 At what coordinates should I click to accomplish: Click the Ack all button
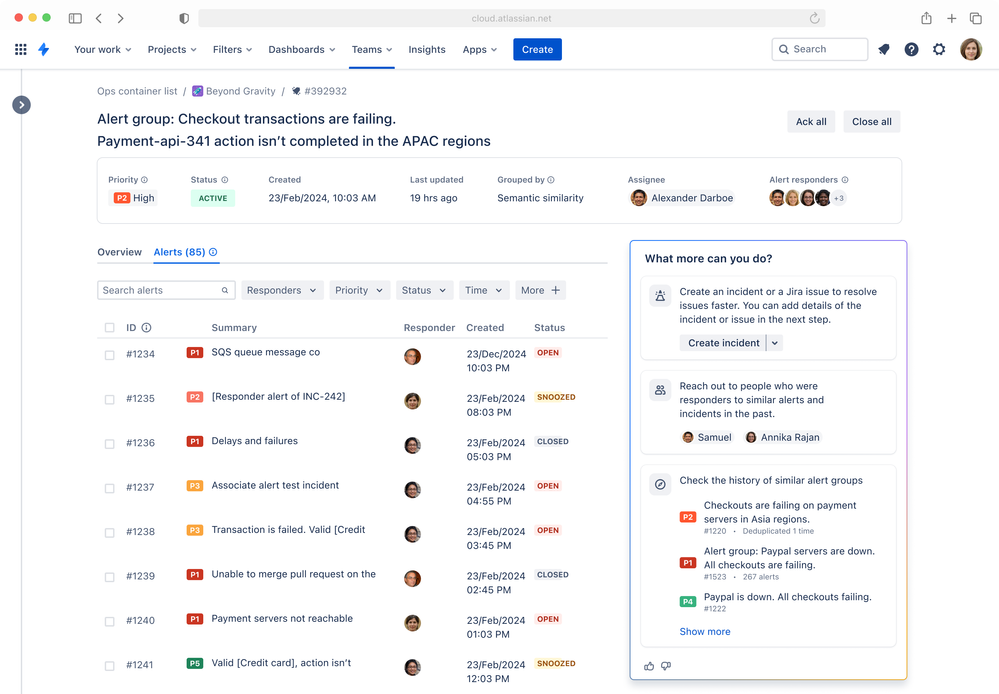click(x=811, y=122)
